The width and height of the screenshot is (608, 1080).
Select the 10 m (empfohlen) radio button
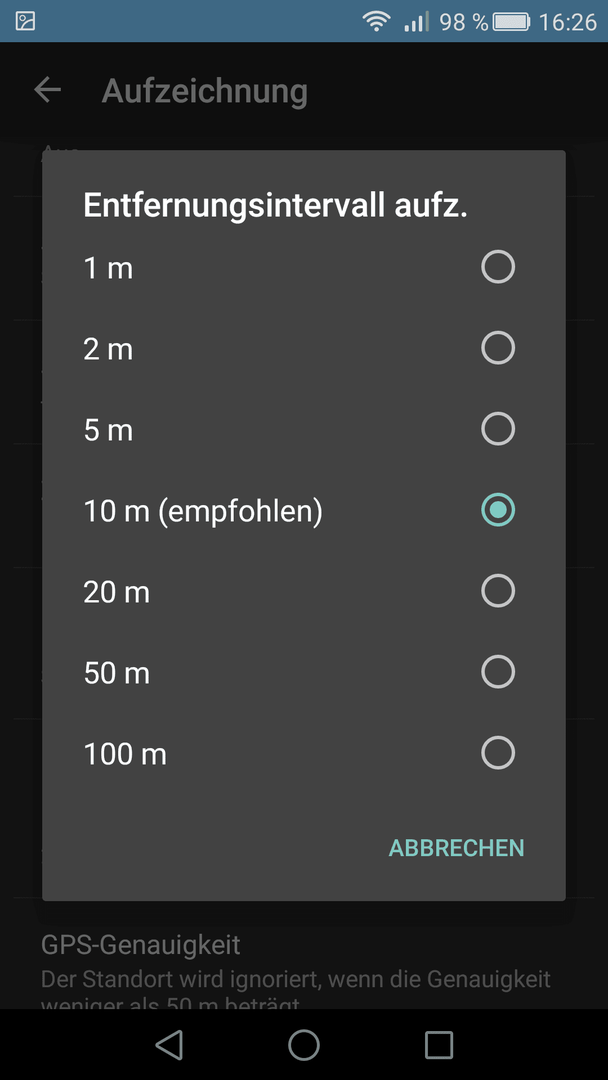[x=498, y=510]
